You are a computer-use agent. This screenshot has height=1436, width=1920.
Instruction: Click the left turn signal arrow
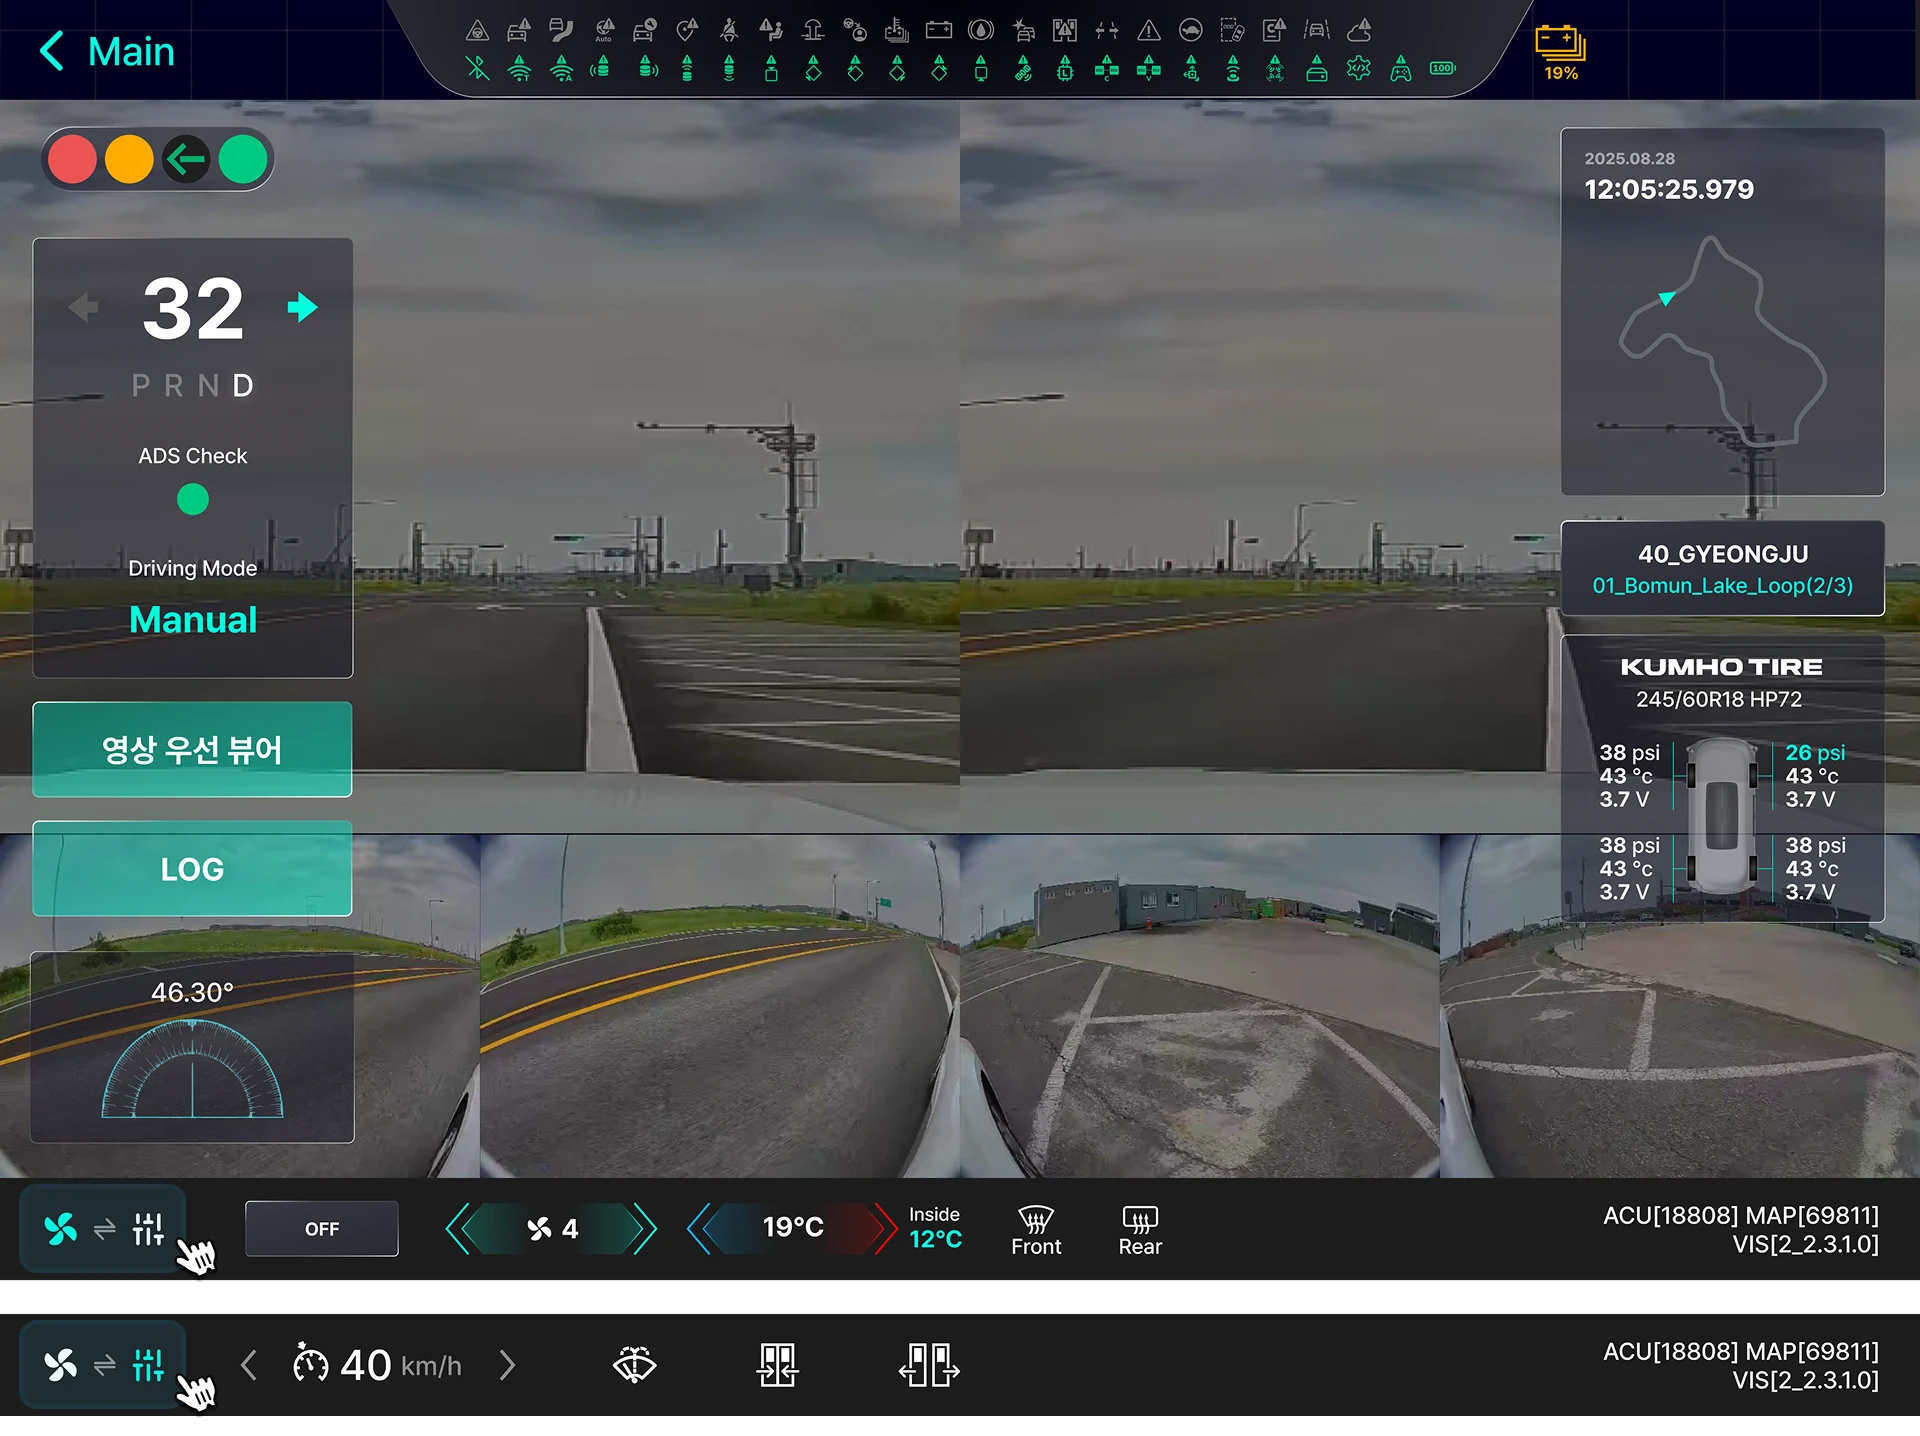(x=84, y=307)
